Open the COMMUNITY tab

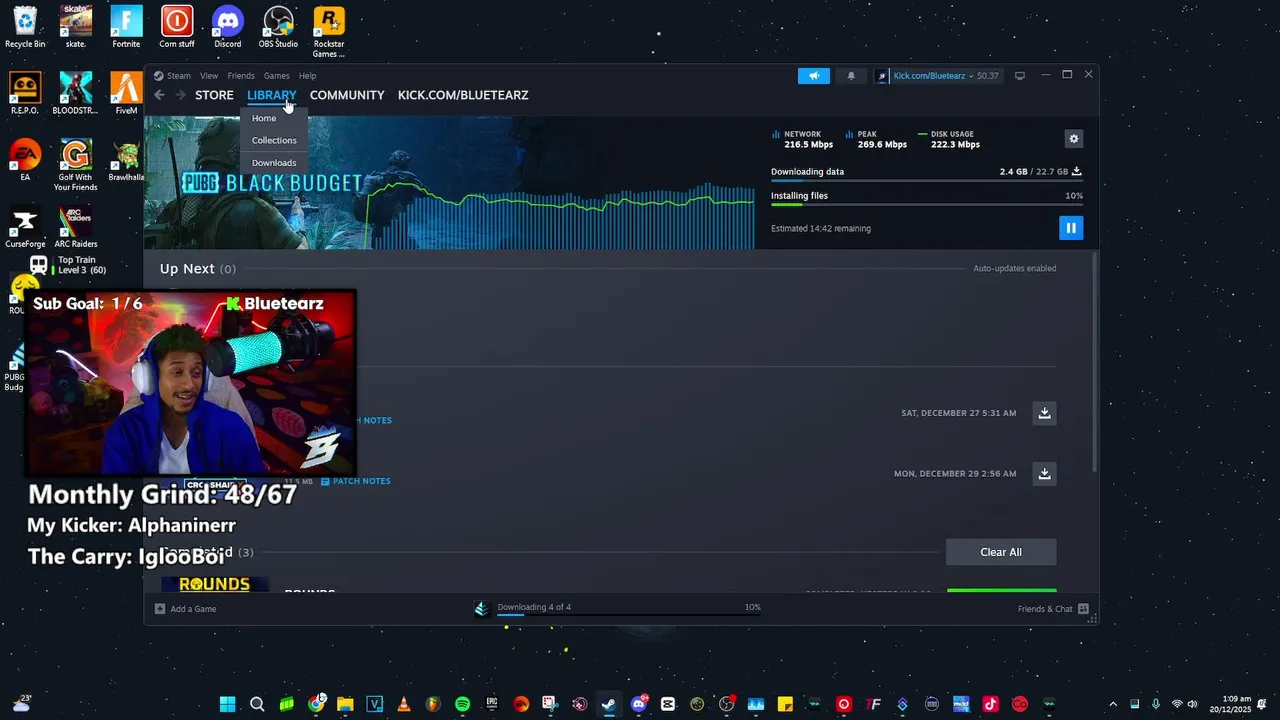coord(347,95)
